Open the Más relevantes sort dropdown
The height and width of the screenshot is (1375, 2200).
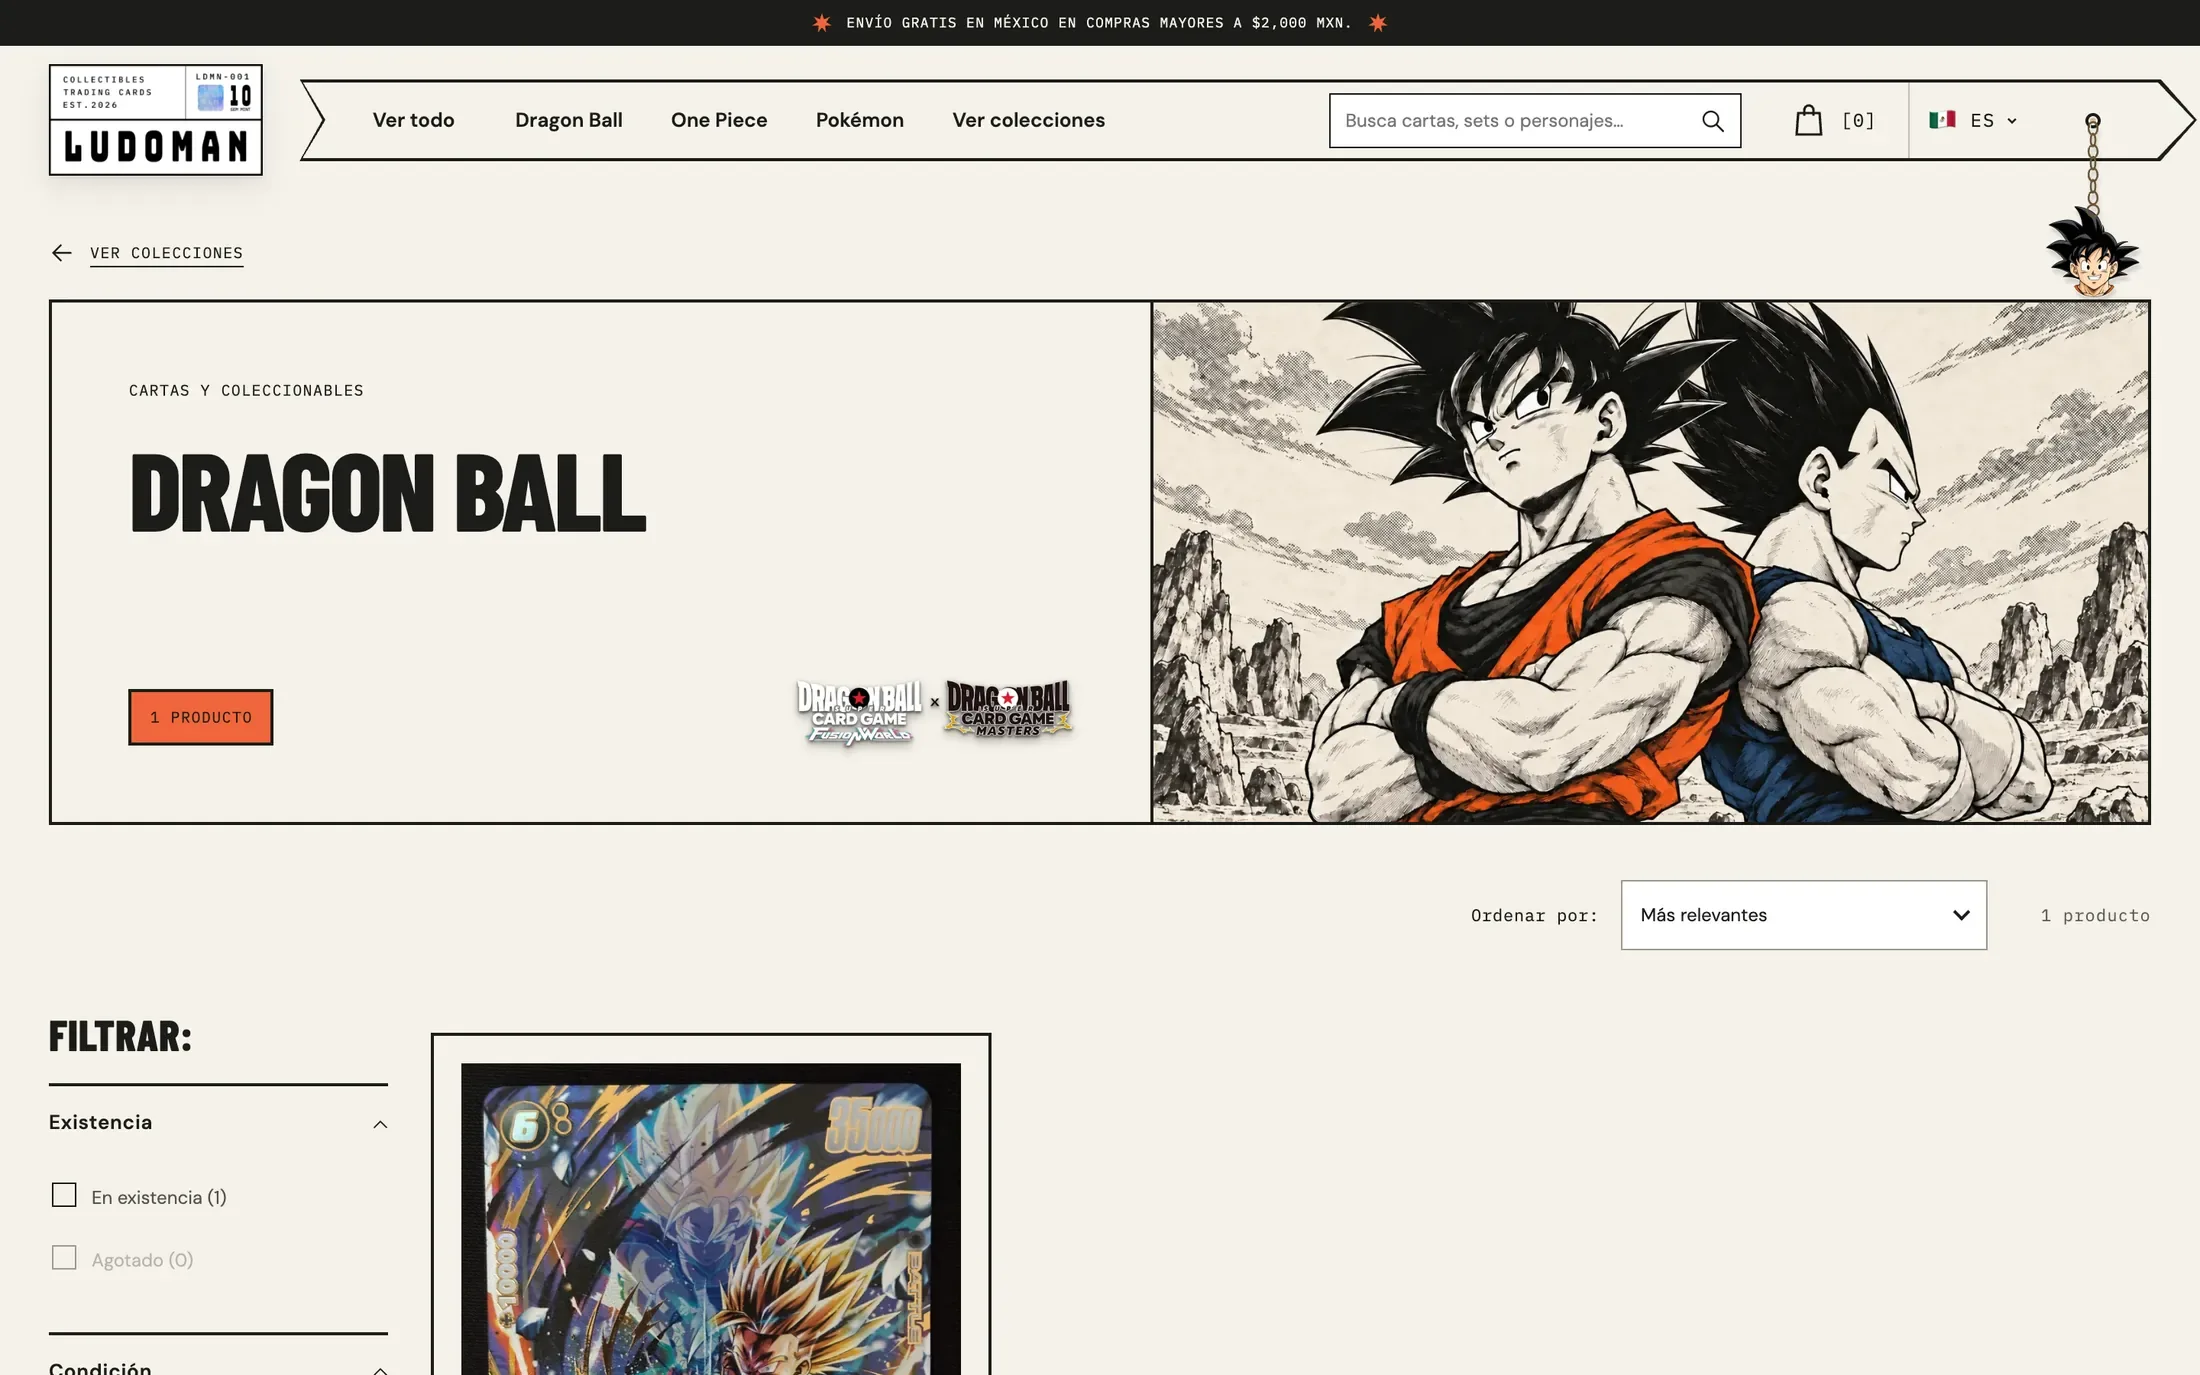pyautogui.click(x=1803, y=915)
